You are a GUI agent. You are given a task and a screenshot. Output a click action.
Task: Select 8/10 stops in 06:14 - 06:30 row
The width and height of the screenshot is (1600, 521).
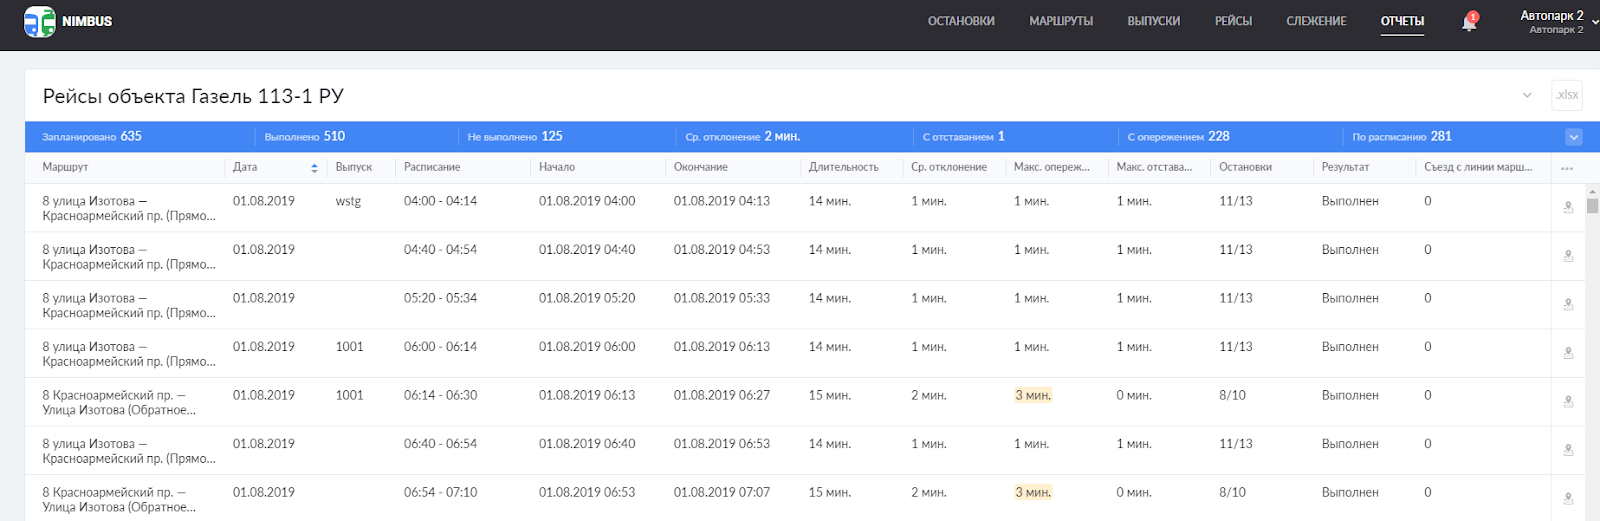point(1233,396)
